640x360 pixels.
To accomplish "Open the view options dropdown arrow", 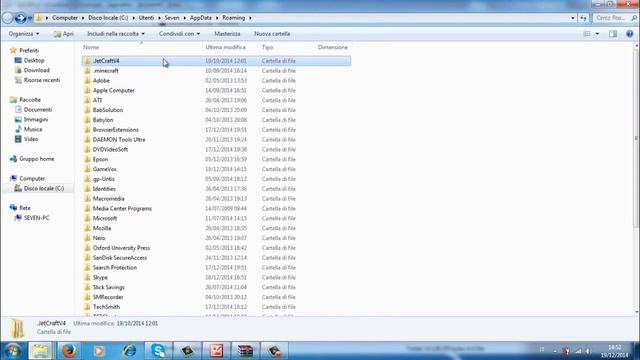I will click(597, 34).
